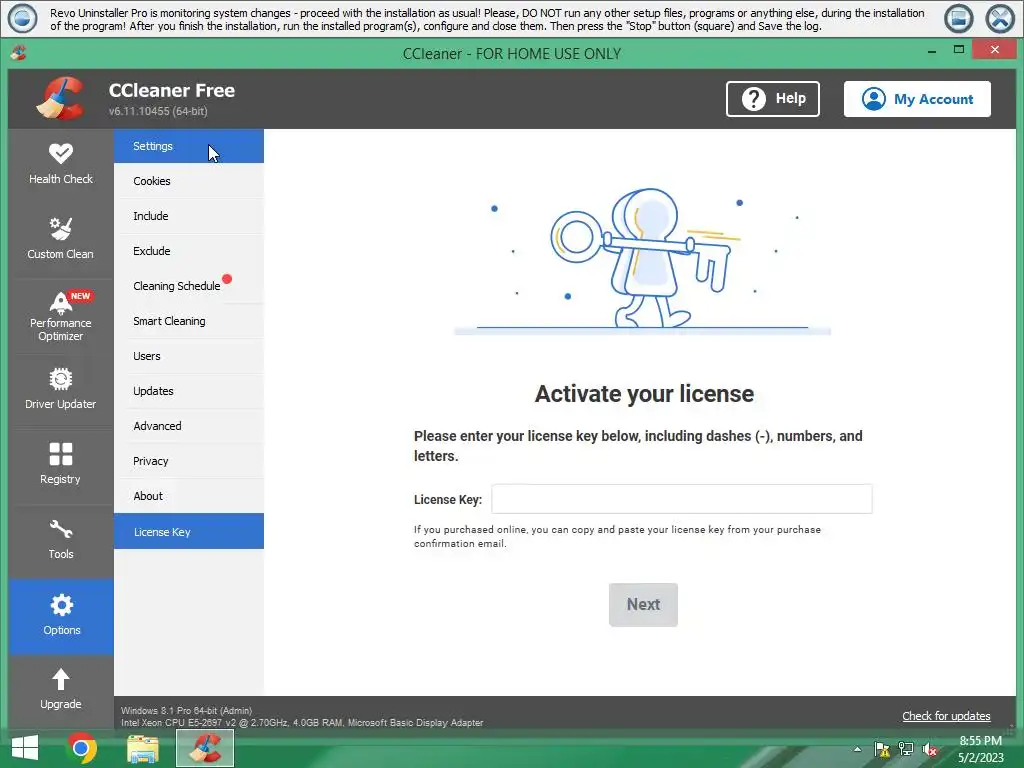Select the Options gear section

(x=61, y=616)
